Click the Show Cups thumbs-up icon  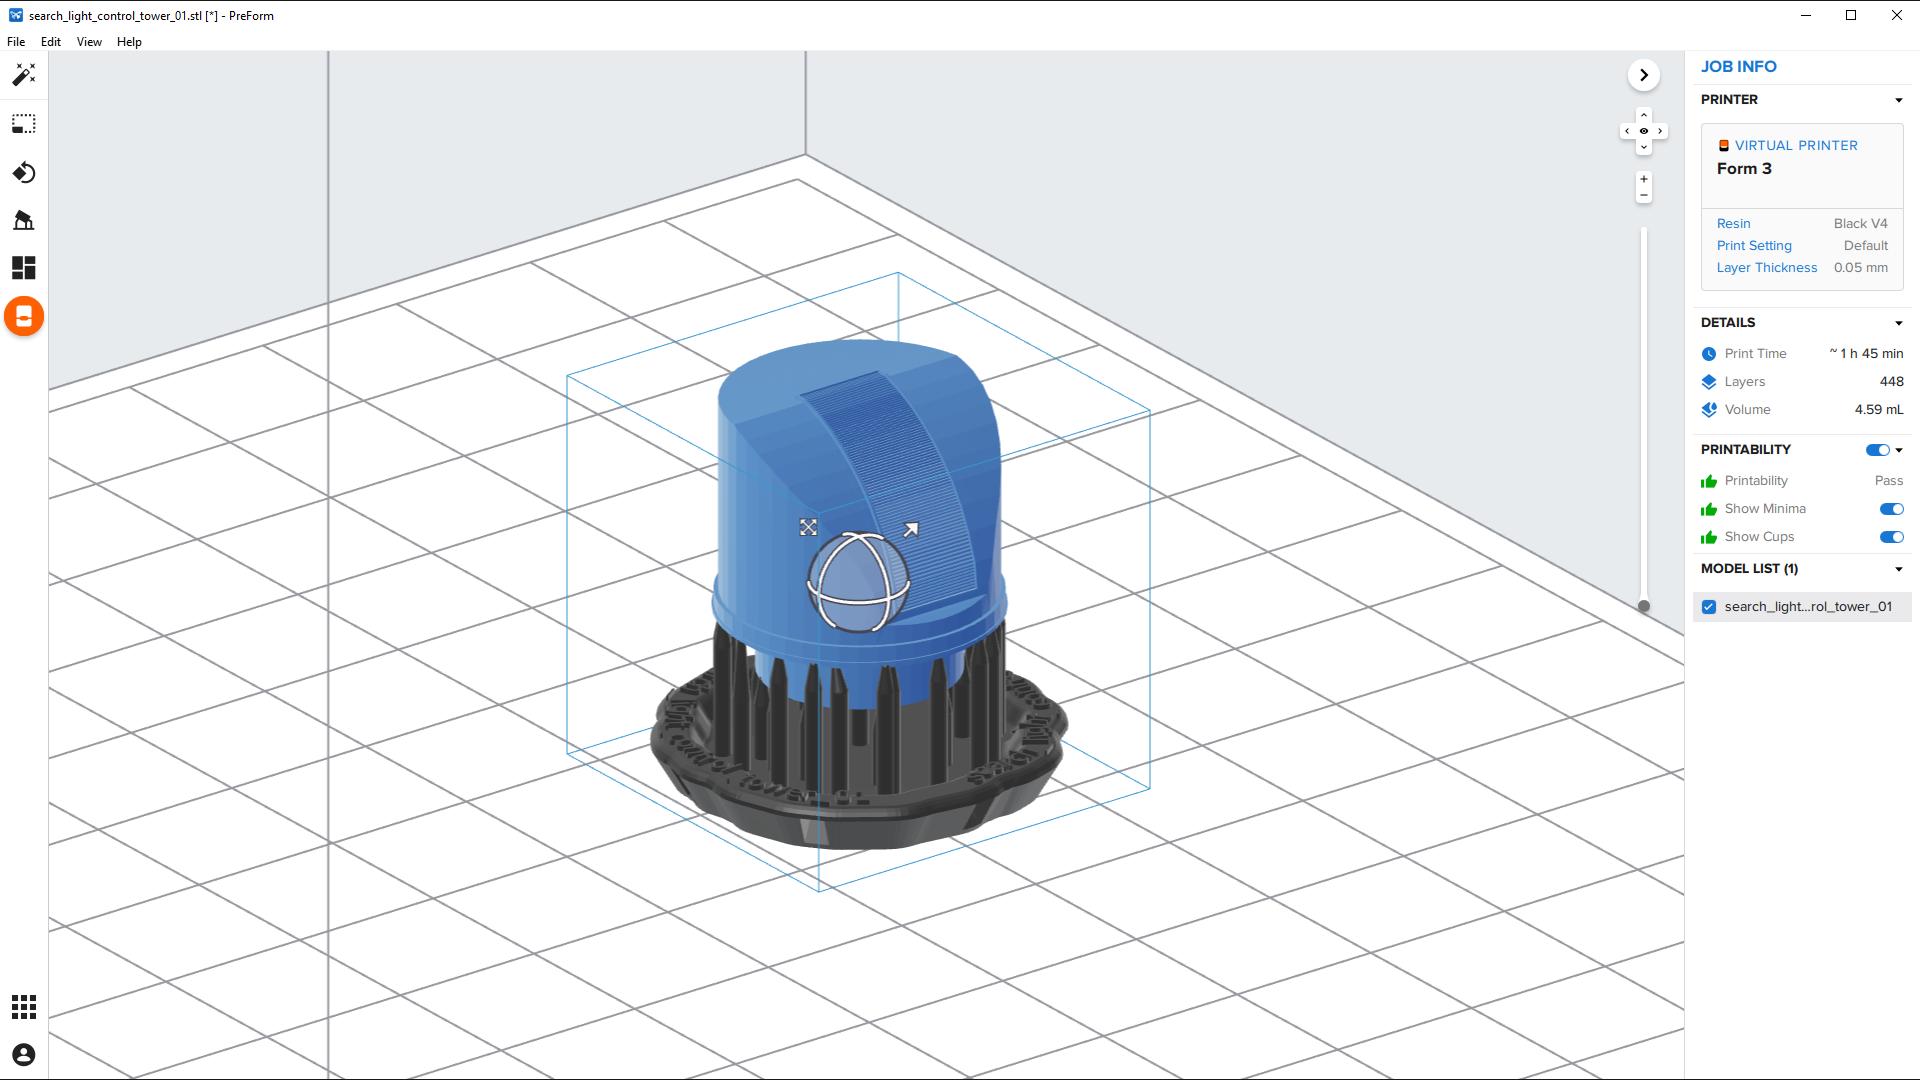point(1709,537)
